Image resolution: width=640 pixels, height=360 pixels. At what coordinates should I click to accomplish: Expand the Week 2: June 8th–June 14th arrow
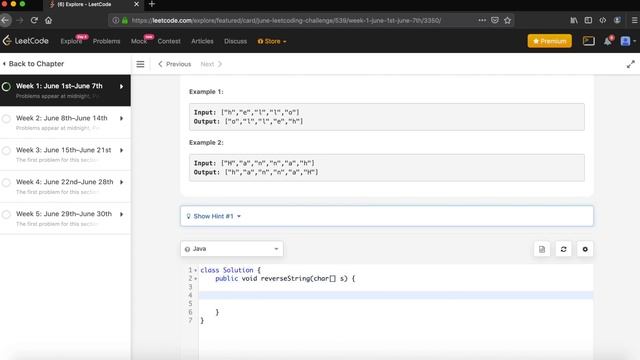click(x=122, y=118)
